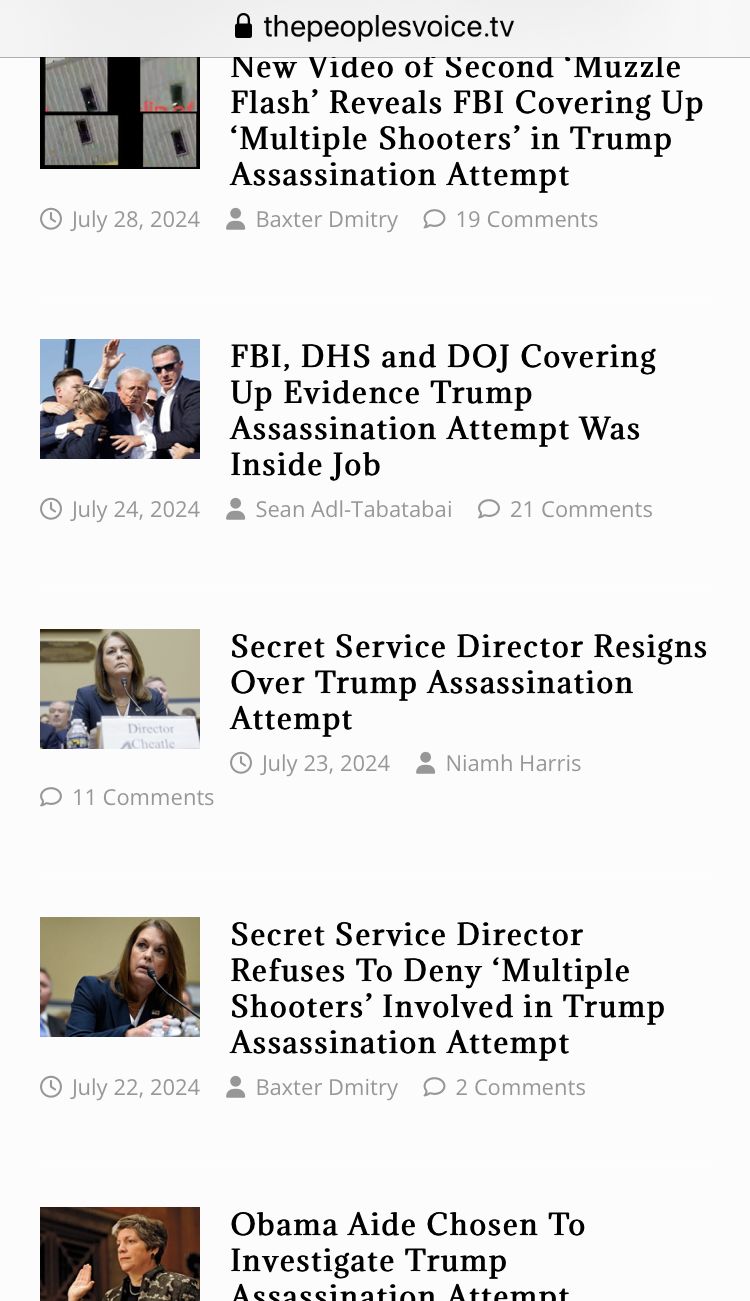The height and width of the screenshot is (1301, 750).
Task: Tap the Trump rally photo thumbnail
Action: click(120, 399)
